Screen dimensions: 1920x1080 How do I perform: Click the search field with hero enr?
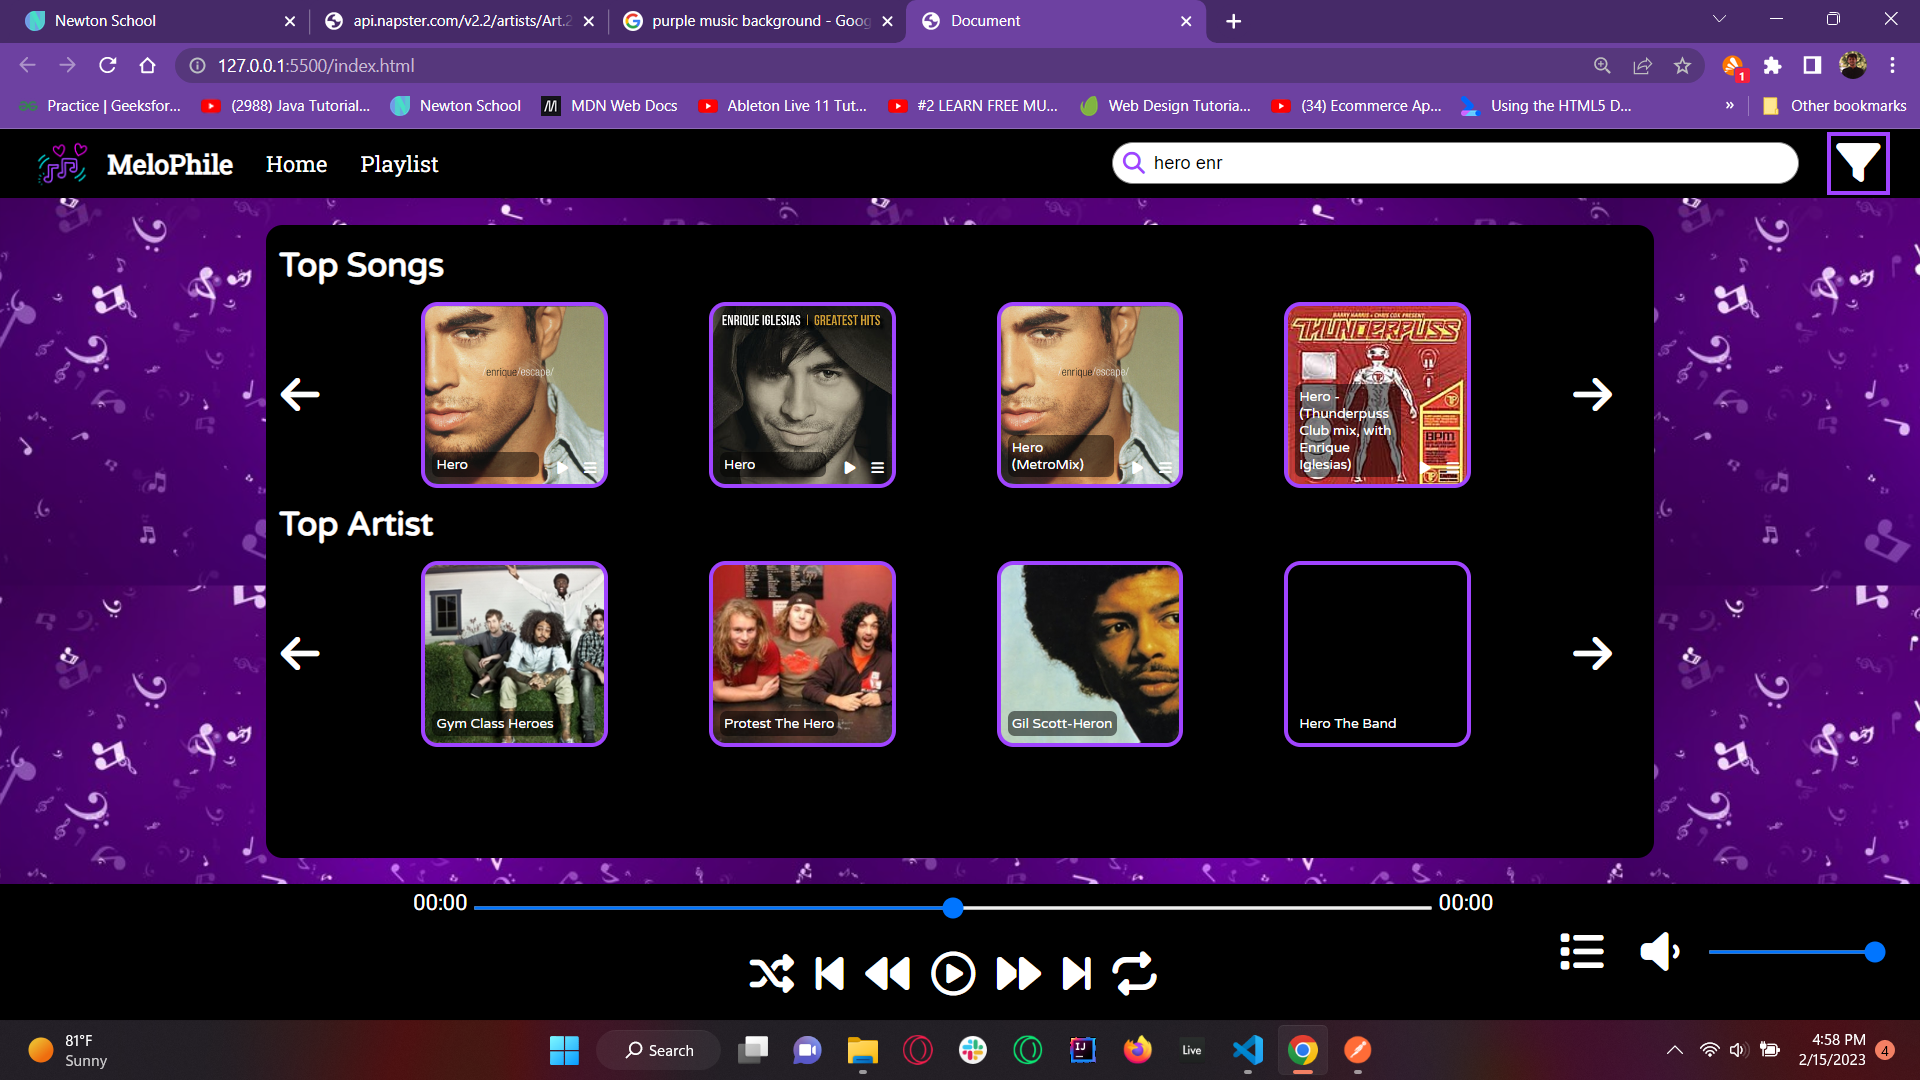[1455, 162]
